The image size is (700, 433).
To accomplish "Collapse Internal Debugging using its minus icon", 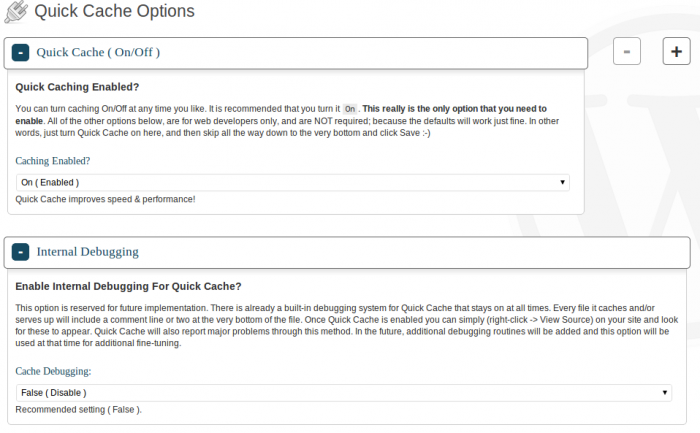I will (x=20, y=252).
